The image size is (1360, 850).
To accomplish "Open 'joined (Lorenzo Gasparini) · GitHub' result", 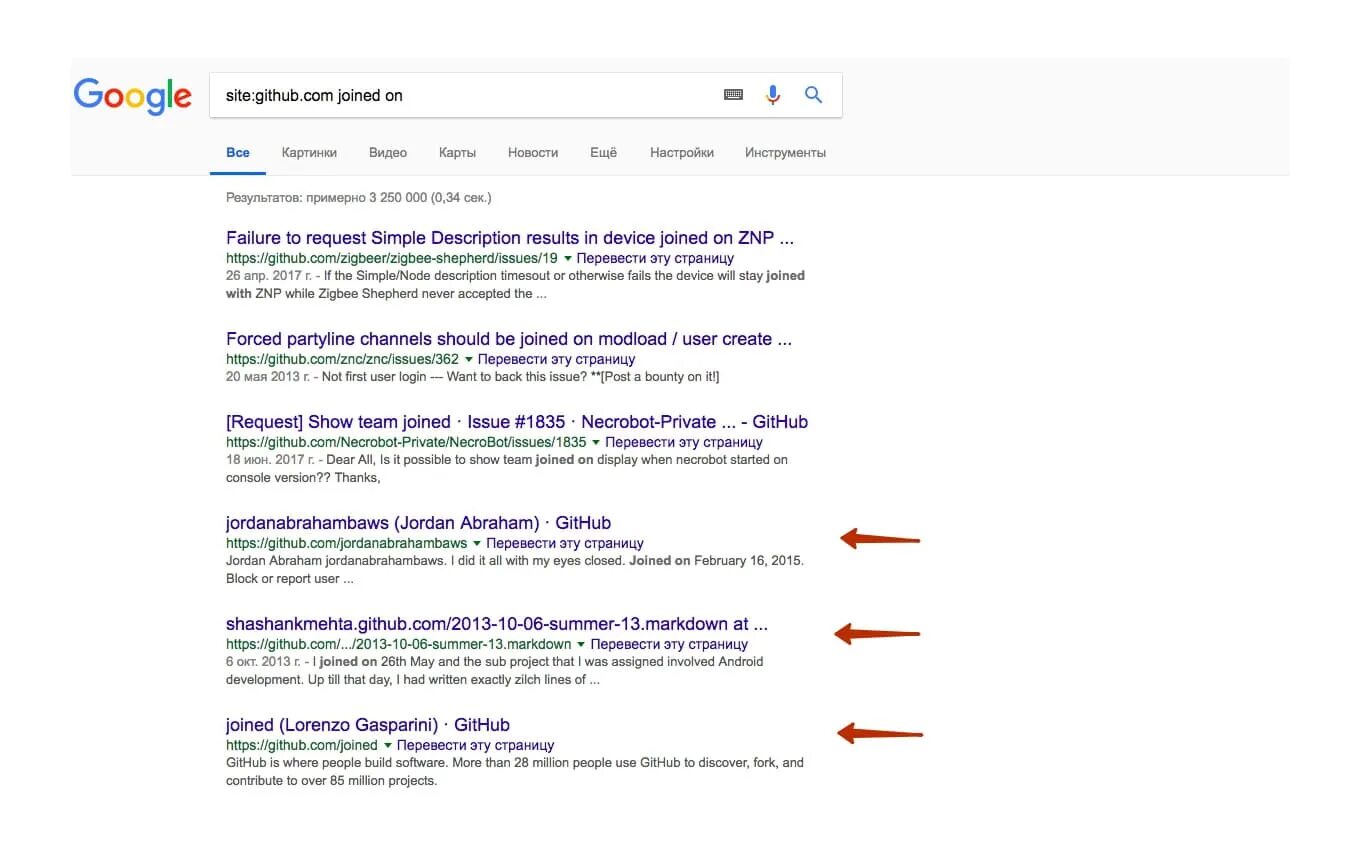I will tap(368, 725).
